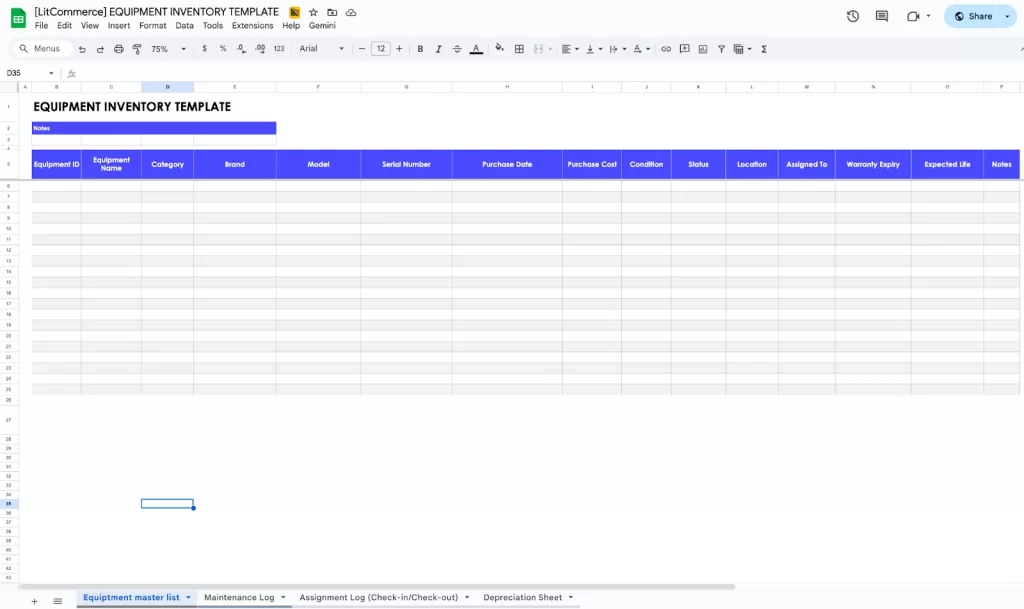Select the Paint format tool
This screenshot has height=609, width=1024.
point(136,48)
